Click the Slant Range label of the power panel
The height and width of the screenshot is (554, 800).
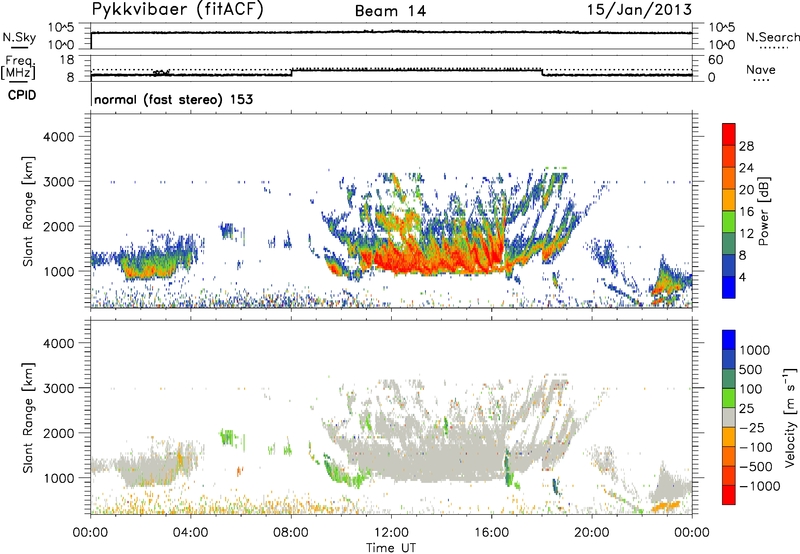click(x=28, y=211)
